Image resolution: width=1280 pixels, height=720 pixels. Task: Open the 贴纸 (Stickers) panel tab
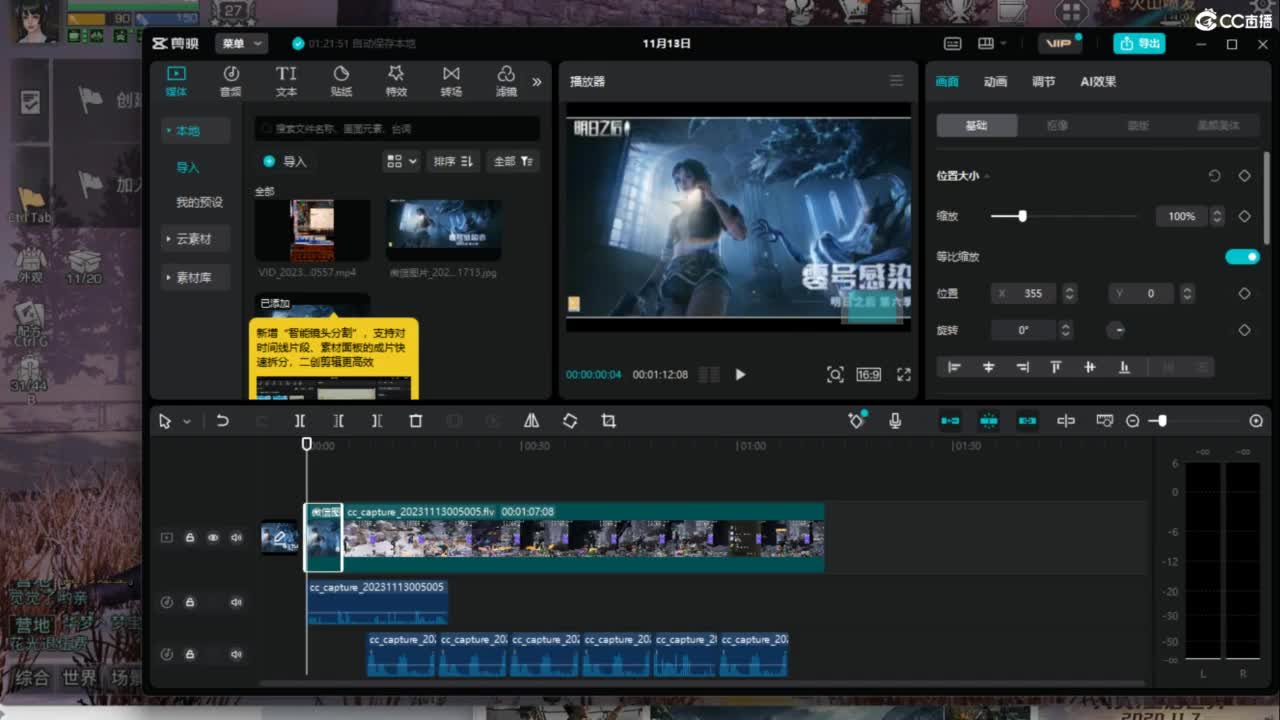click(x=341, y=81)
